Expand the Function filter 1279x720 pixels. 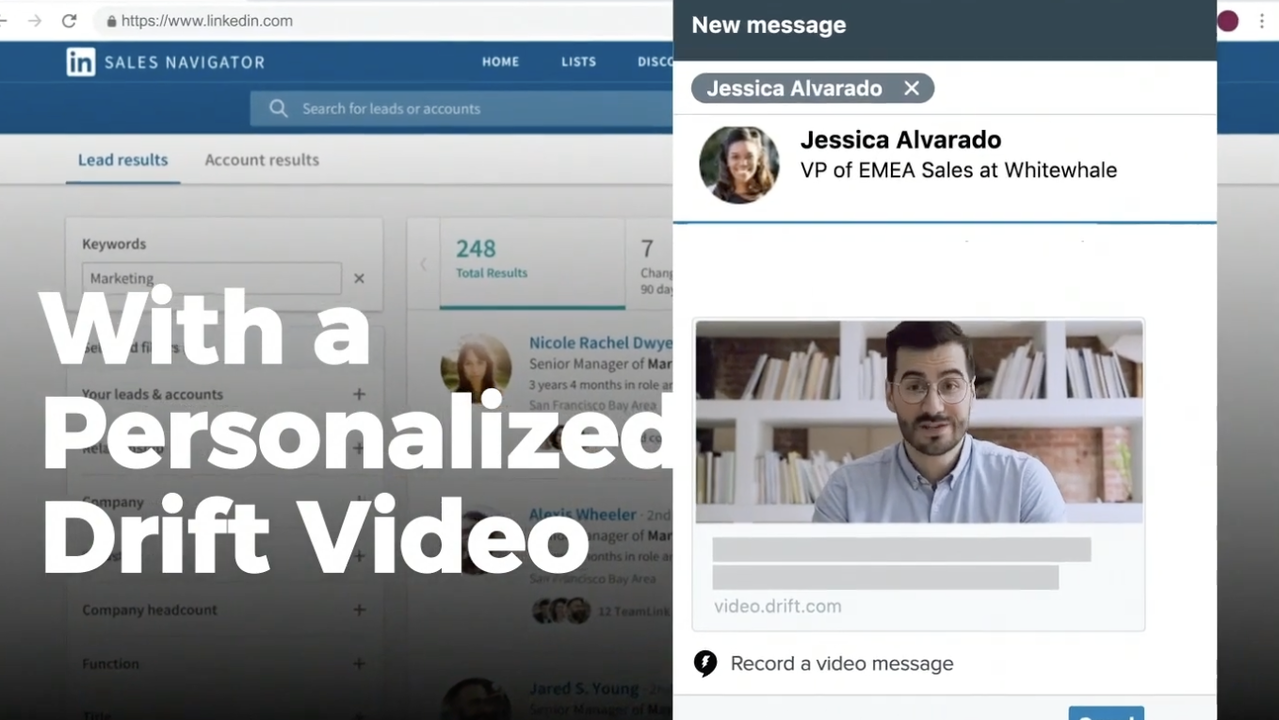(x=359, y=663)
